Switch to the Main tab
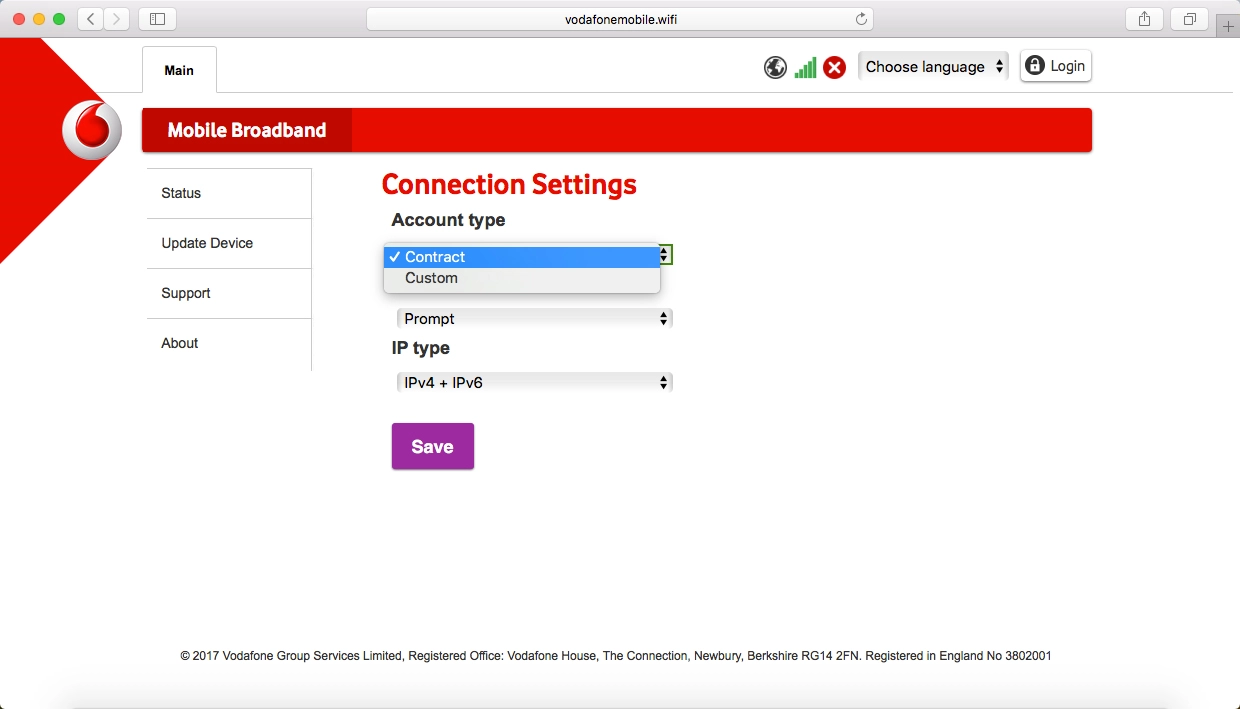Viewport: 1240px width, 709px height. tap(179, 70)
